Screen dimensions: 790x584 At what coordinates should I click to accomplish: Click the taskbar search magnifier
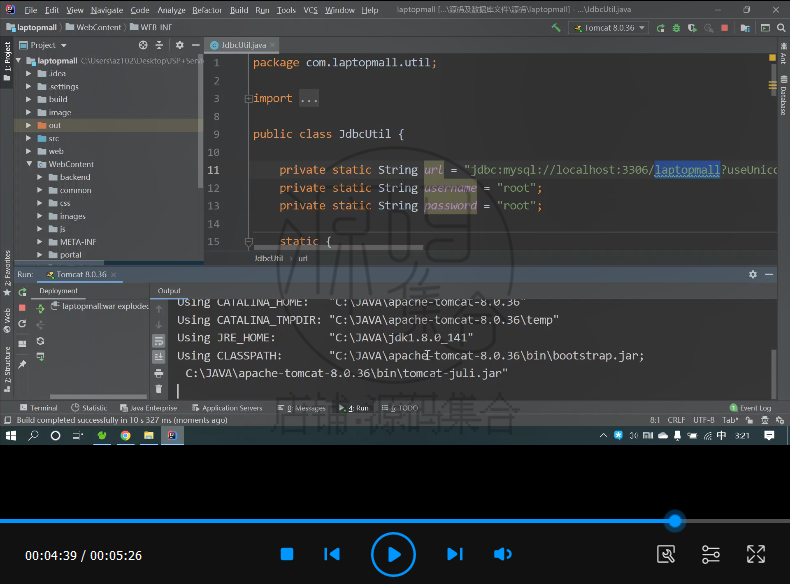[x=33, y=436]
